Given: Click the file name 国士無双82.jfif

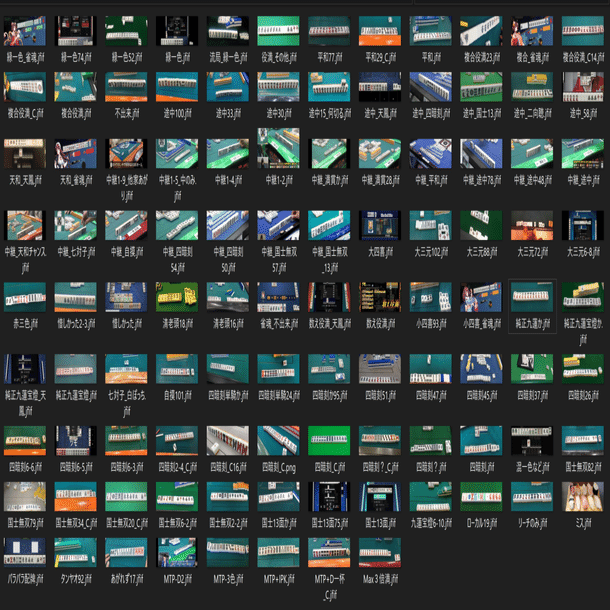Looking at the screenshot, I should [583, 467].
